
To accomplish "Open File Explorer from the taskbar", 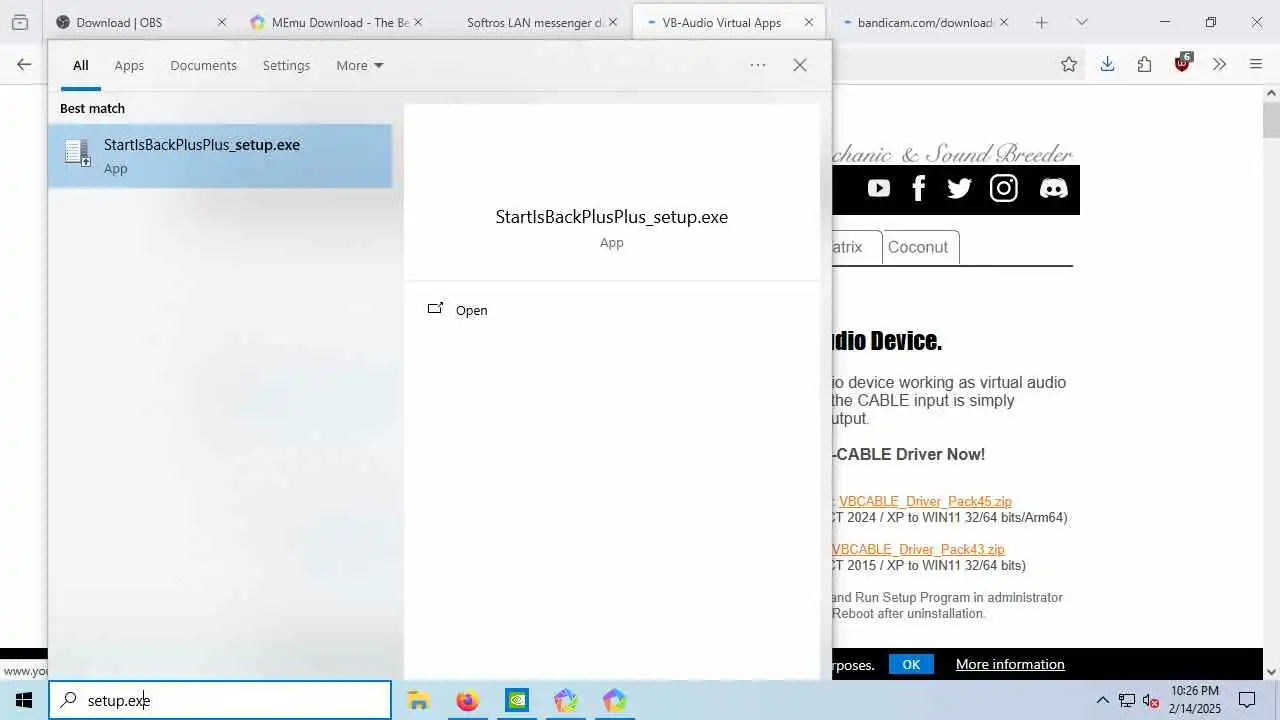I will pyautogui.click(x=418, y=700).
